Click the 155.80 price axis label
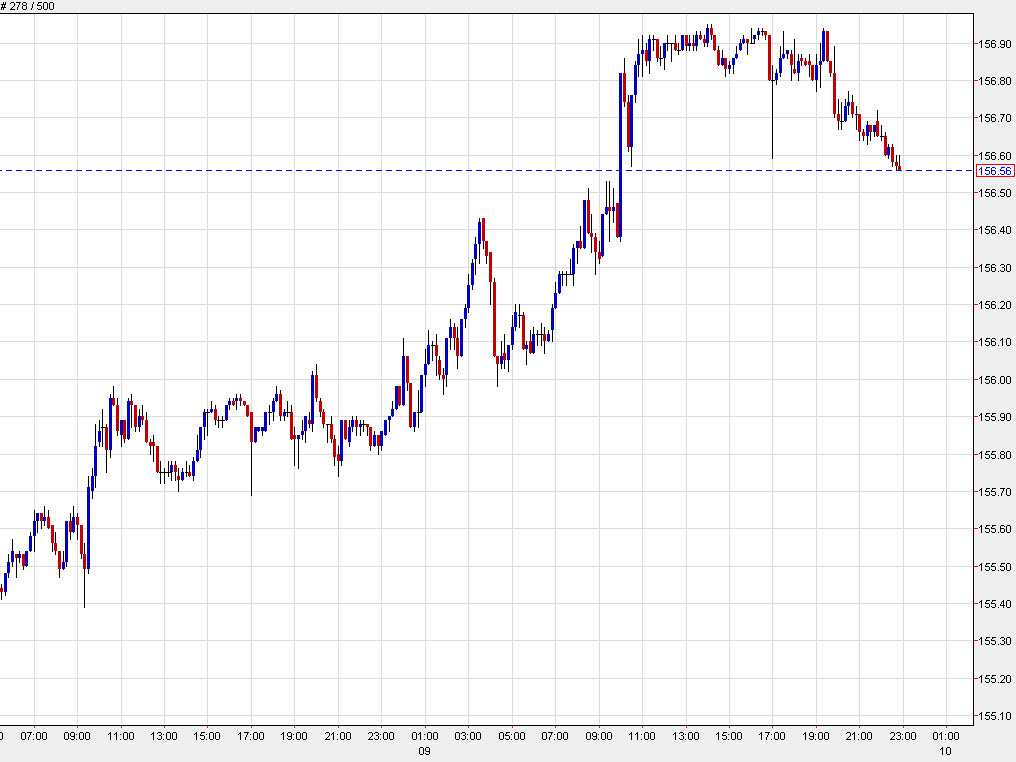 pyautogui.click(x=993, y=455)
